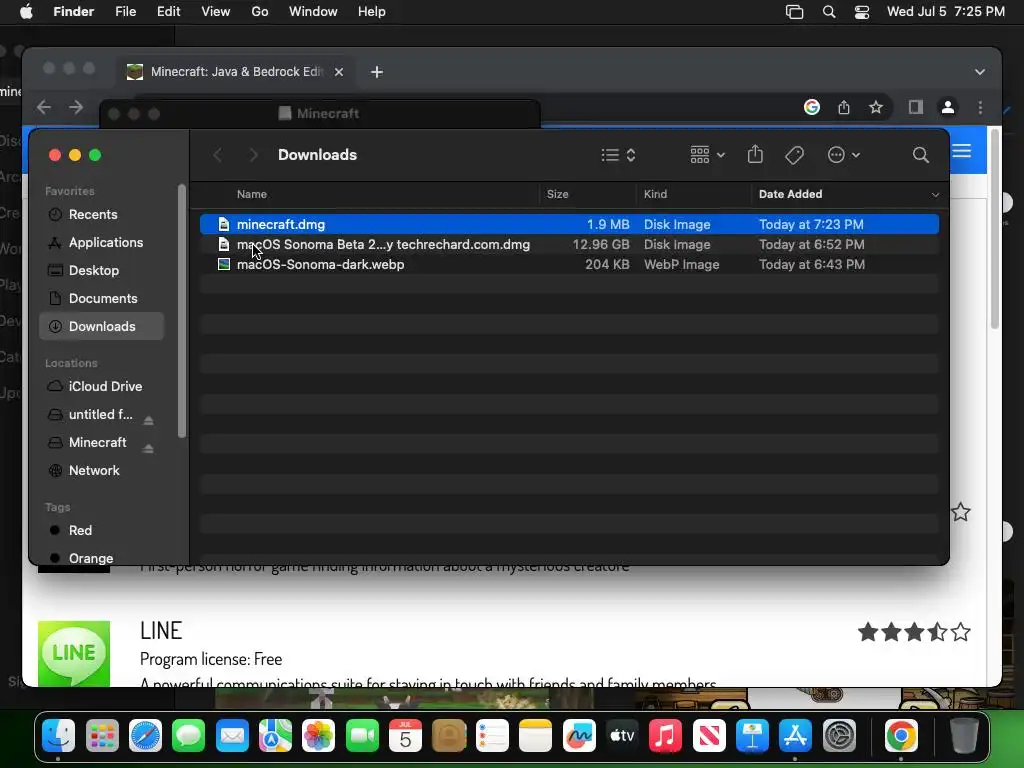Select Downloads in the Finder sidebar
1024x768 pixels.
point(102,327)
